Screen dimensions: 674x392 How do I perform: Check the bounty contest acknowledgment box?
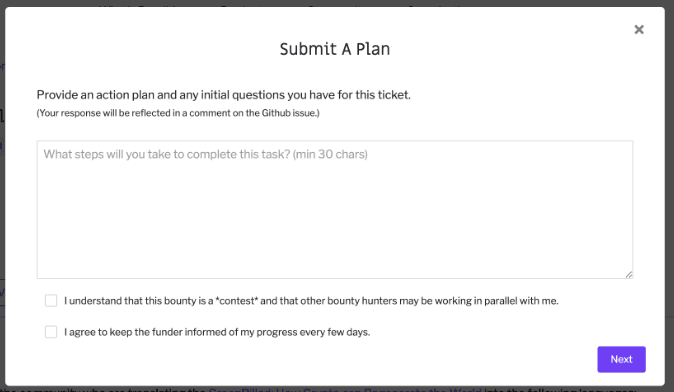pyautogui.click(x=51, y=300)
